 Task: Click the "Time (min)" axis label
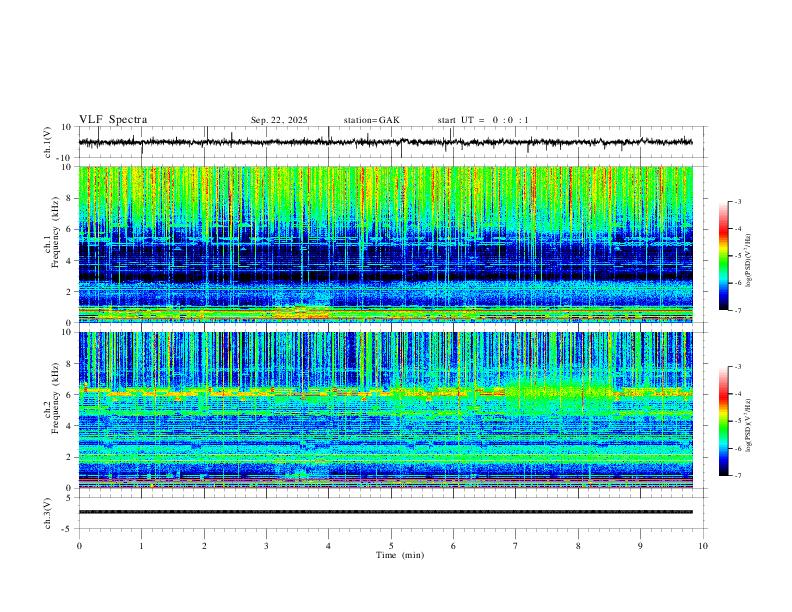point(400,555)
